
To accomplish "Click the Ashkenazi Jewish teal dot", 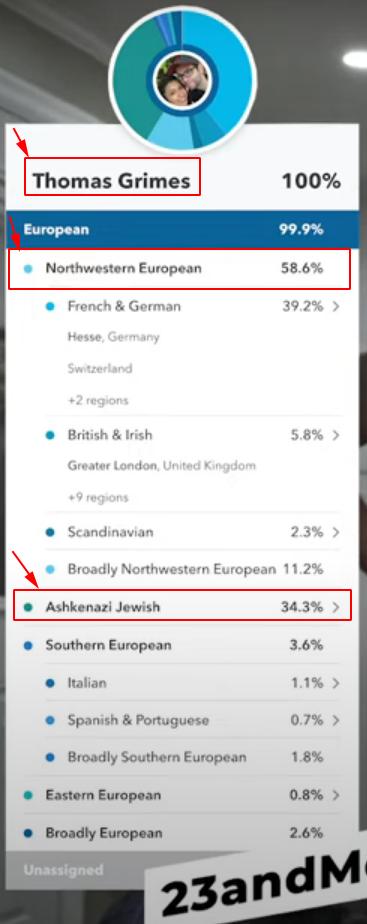I will point(28,607).
